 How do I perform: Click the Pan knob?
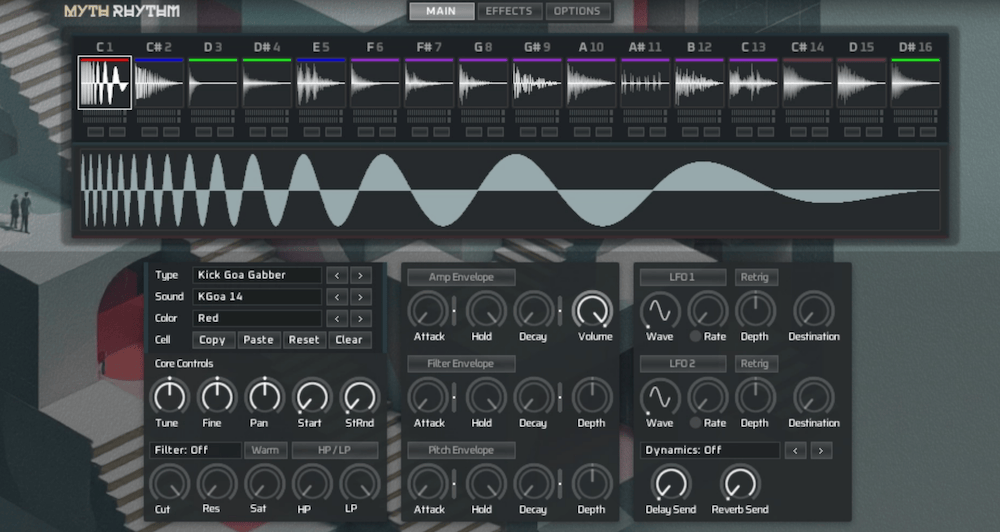tap(265, 396)
